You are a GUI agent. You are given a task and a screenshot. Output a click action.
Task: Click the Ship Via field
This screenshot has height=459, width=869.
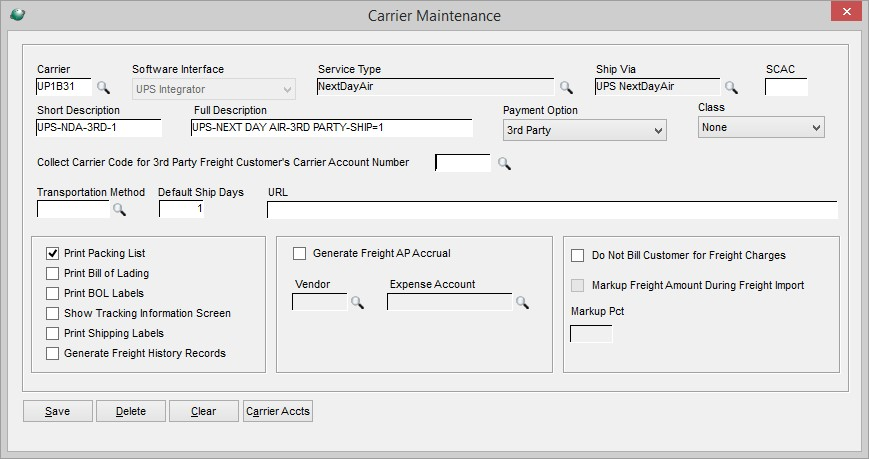(657, 86)
